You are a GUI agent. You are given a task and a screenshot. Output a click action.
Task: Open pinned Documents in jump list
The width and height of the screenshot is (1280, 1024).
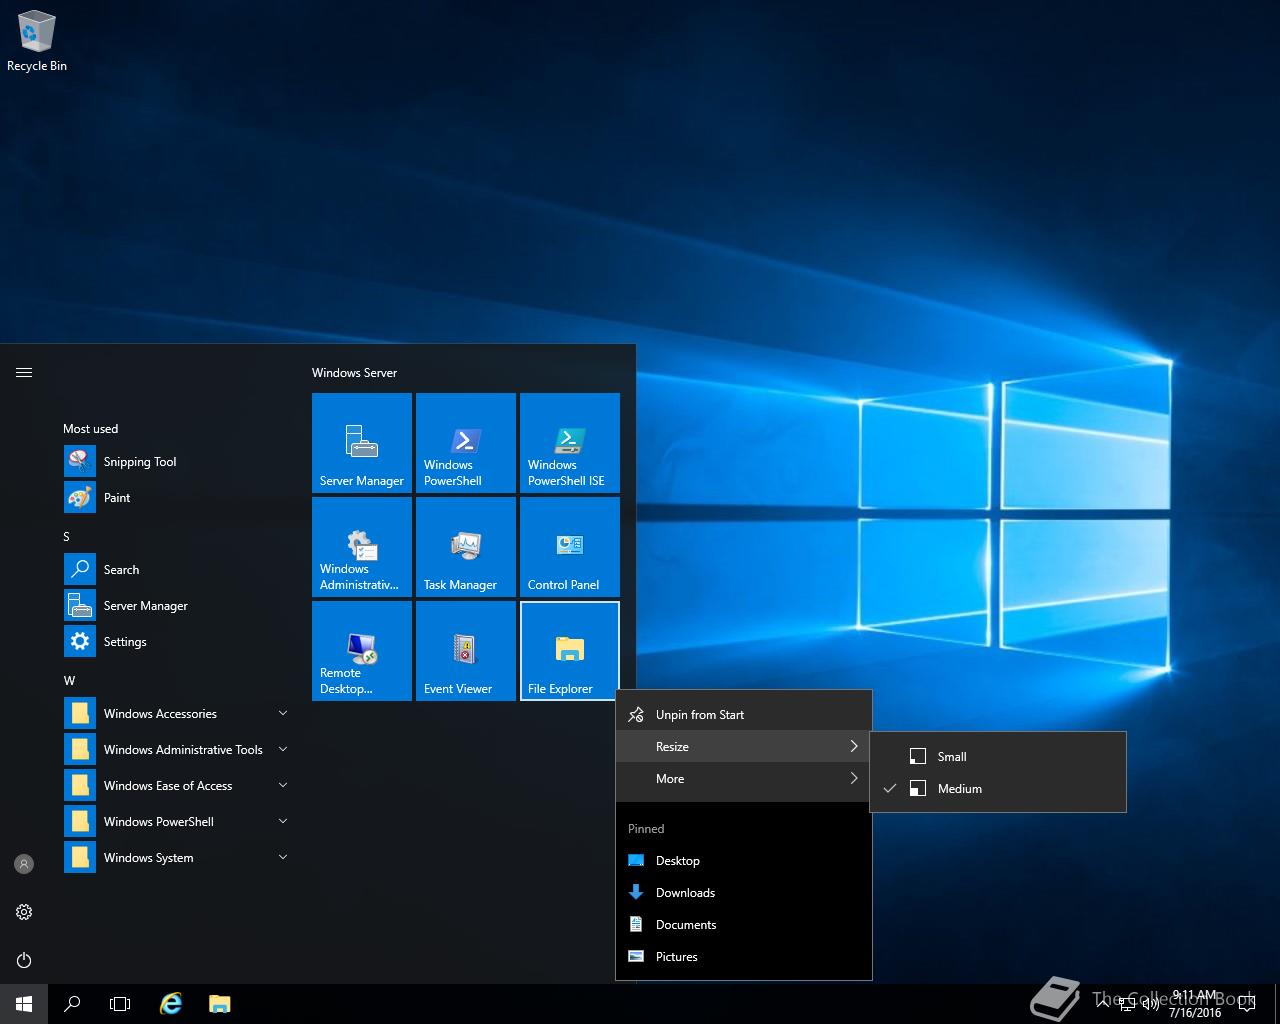click(x=744, y=925)
